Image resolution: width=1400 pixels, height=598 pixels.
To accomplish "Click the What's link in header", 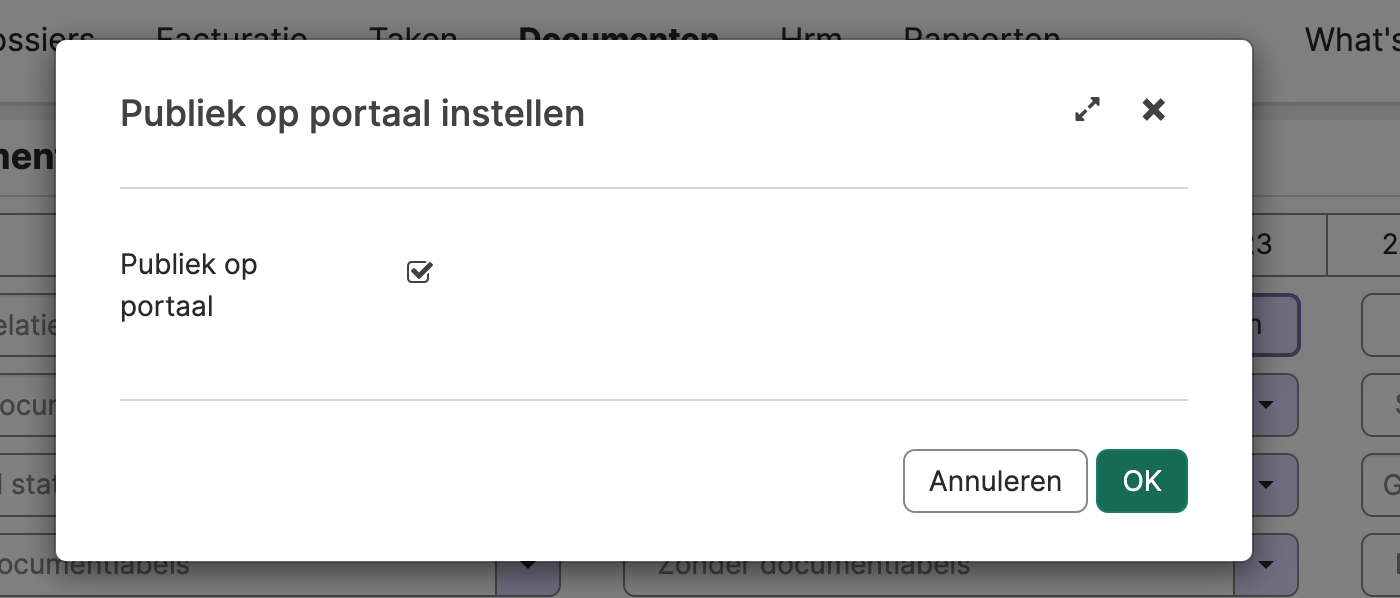I will 1351,38.
